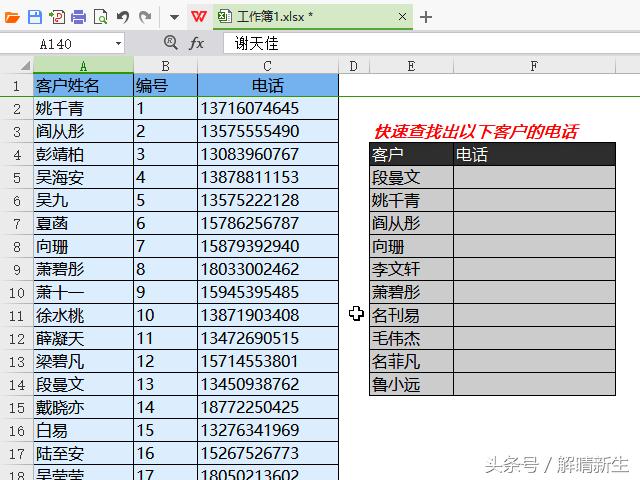Click cell A4 containing 彭靖柏
Viewport: 640px width, 480px height.
pyautogui.click(x=83, y=154)
